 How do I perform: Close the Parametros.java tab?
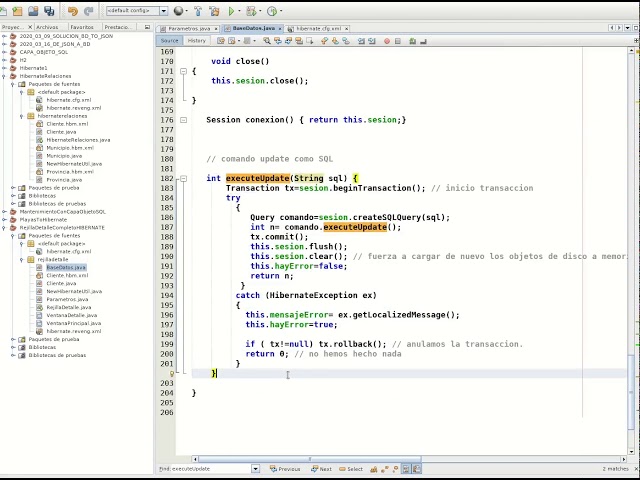216,29
